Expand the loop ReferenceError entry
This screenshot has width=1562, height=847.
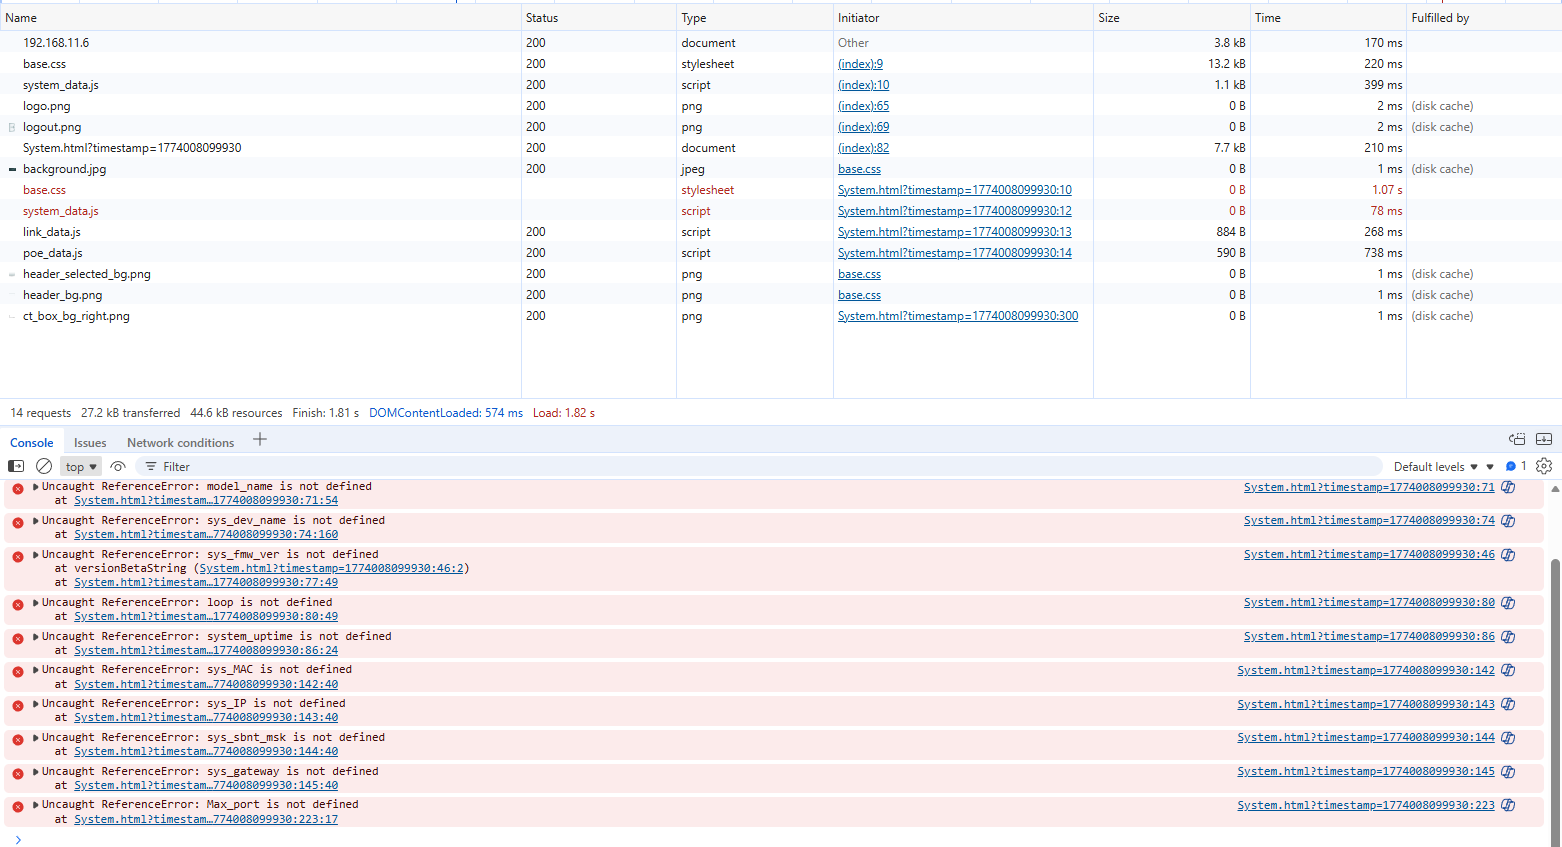click(x=36, y=602)
